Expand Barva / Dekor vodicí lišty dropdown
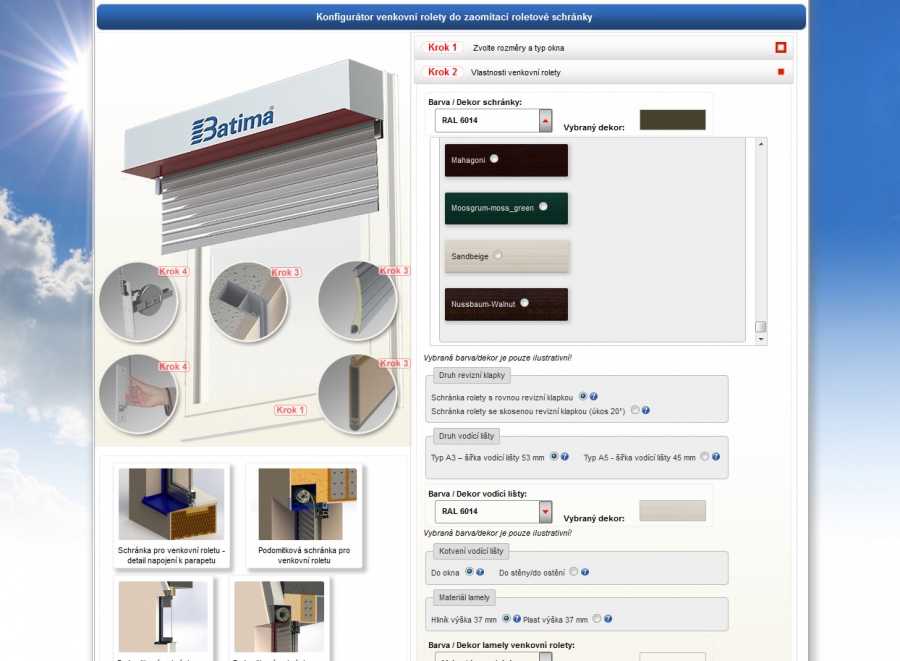The height and width of the screenshot is (661, 900). [x=545, y=512]
